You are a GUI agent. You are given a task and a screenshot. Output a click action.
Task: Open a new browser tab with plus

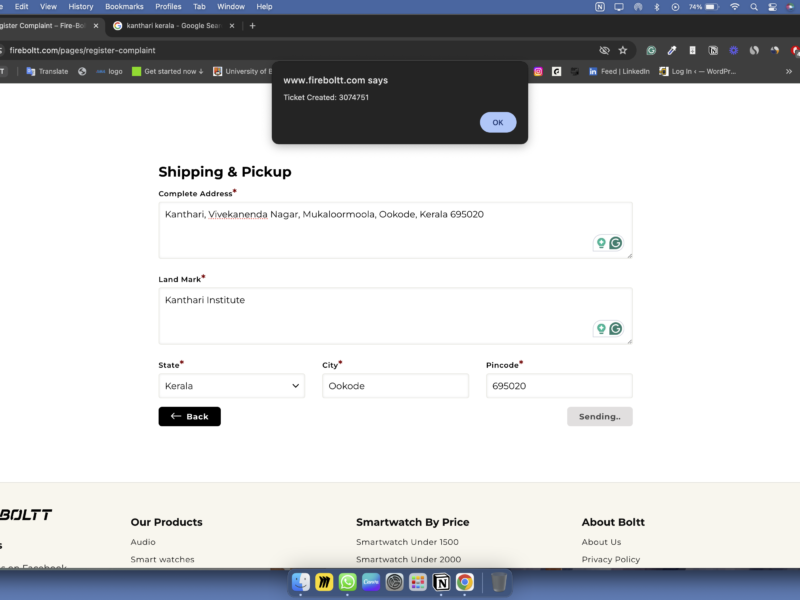tap(252, 26)
